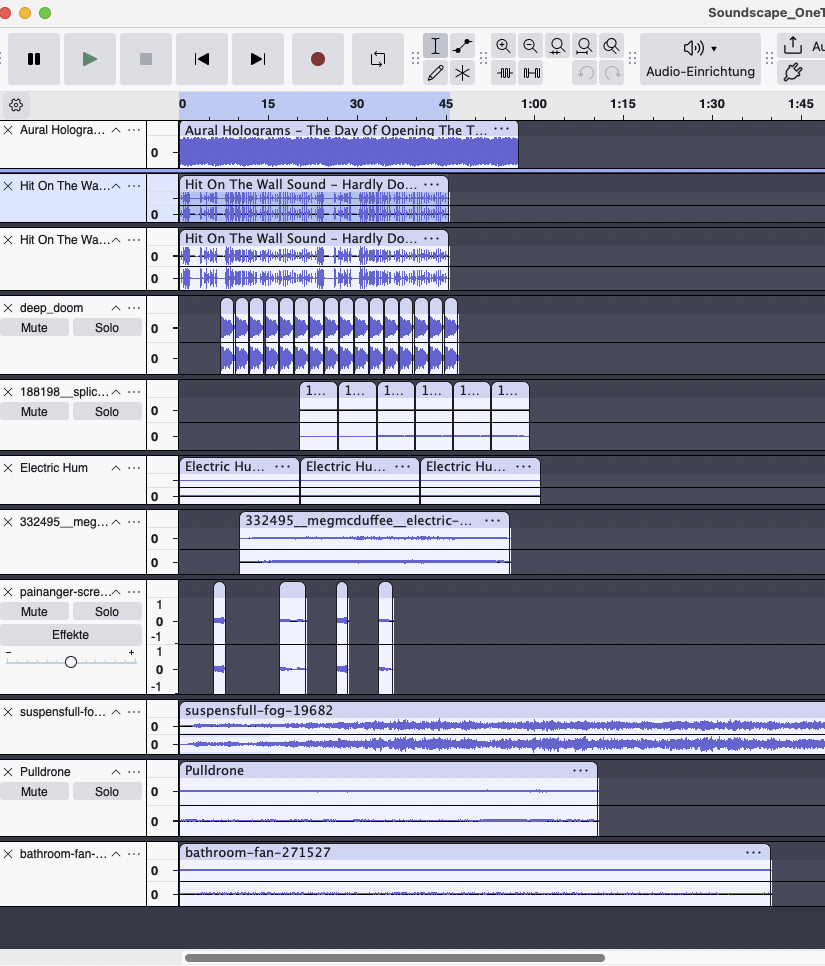Toggle the Loop playback button
Image resolution: width=825 pixels, height=966 pixels.
[378, 59]
